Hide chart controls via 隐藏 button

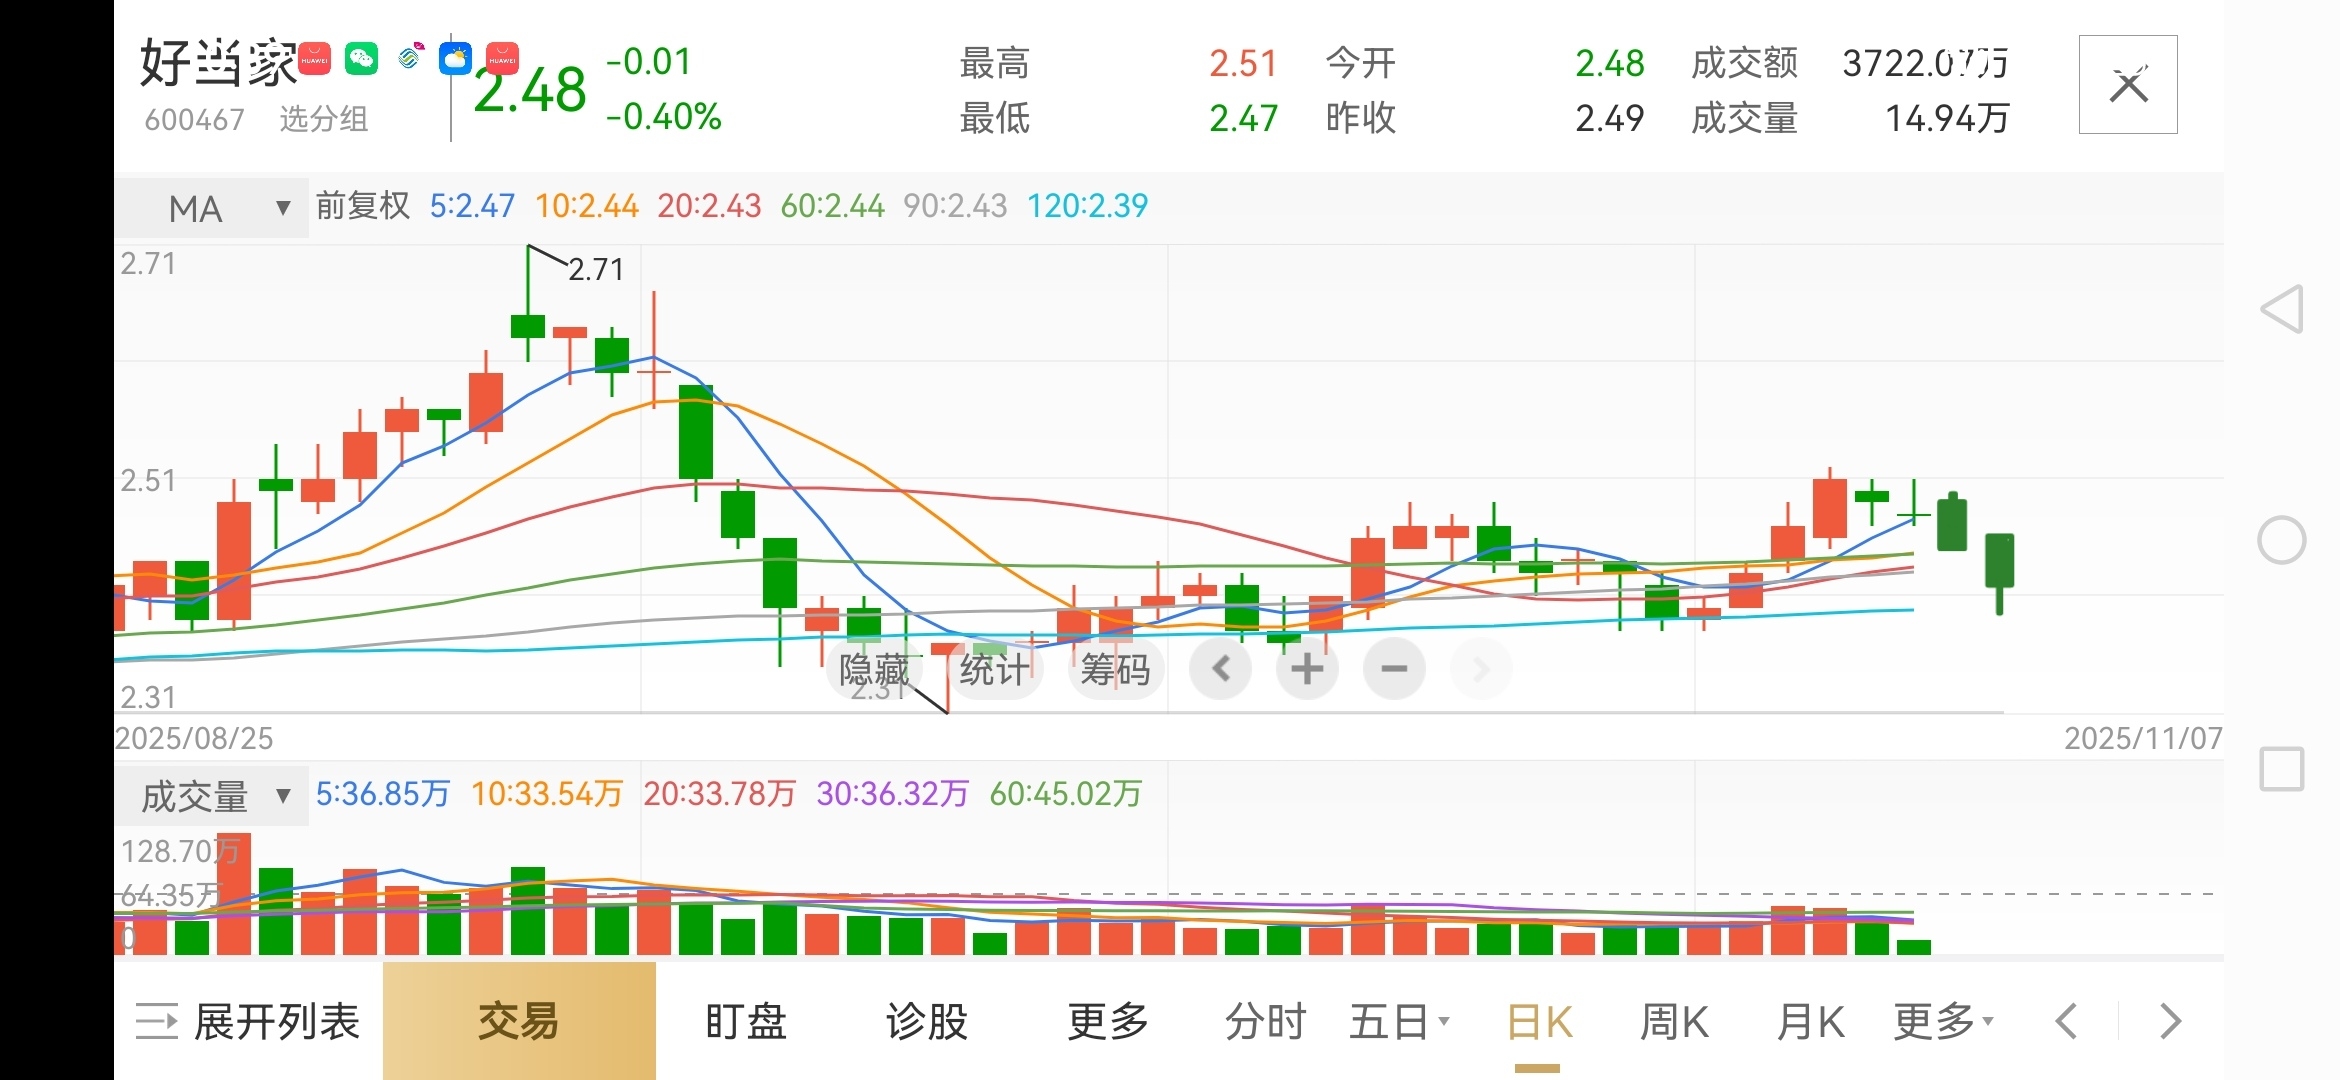pyautogui.click(x=874, y=669)
